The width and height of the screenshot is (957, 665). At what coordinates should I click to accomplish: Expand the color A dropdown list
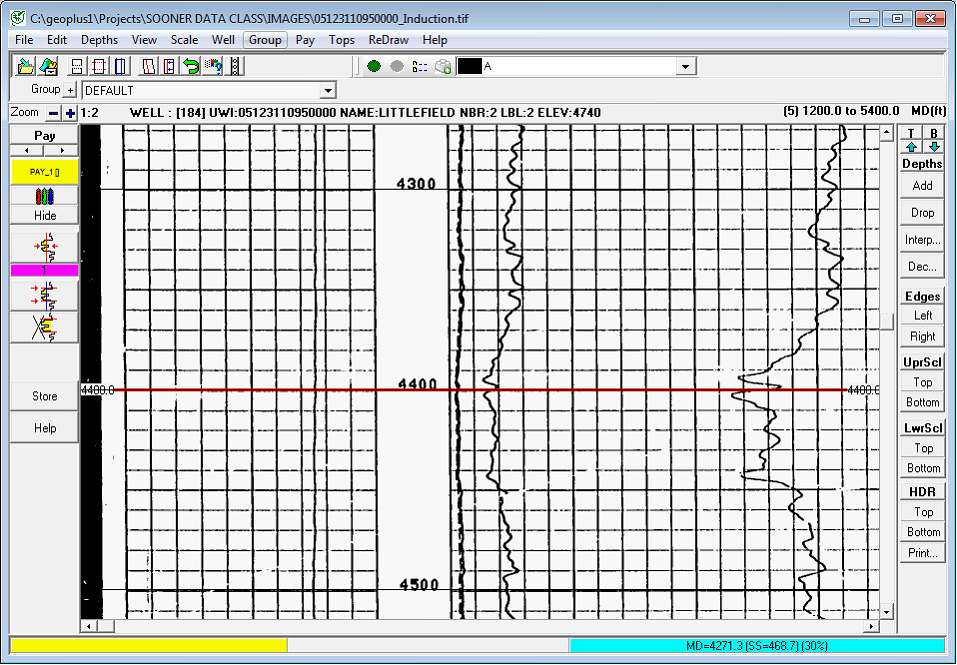685,66
